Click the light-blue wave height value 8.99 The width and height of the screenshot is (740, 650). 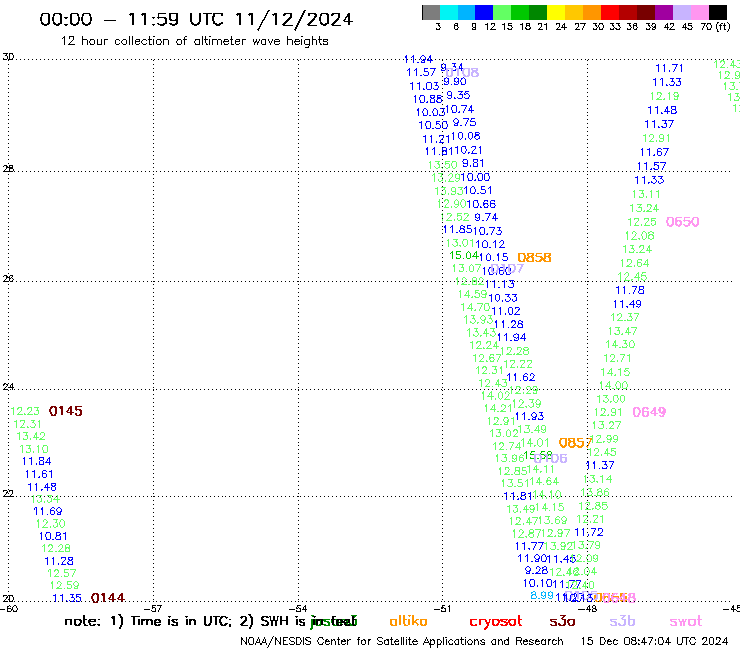tap(542, 596)
